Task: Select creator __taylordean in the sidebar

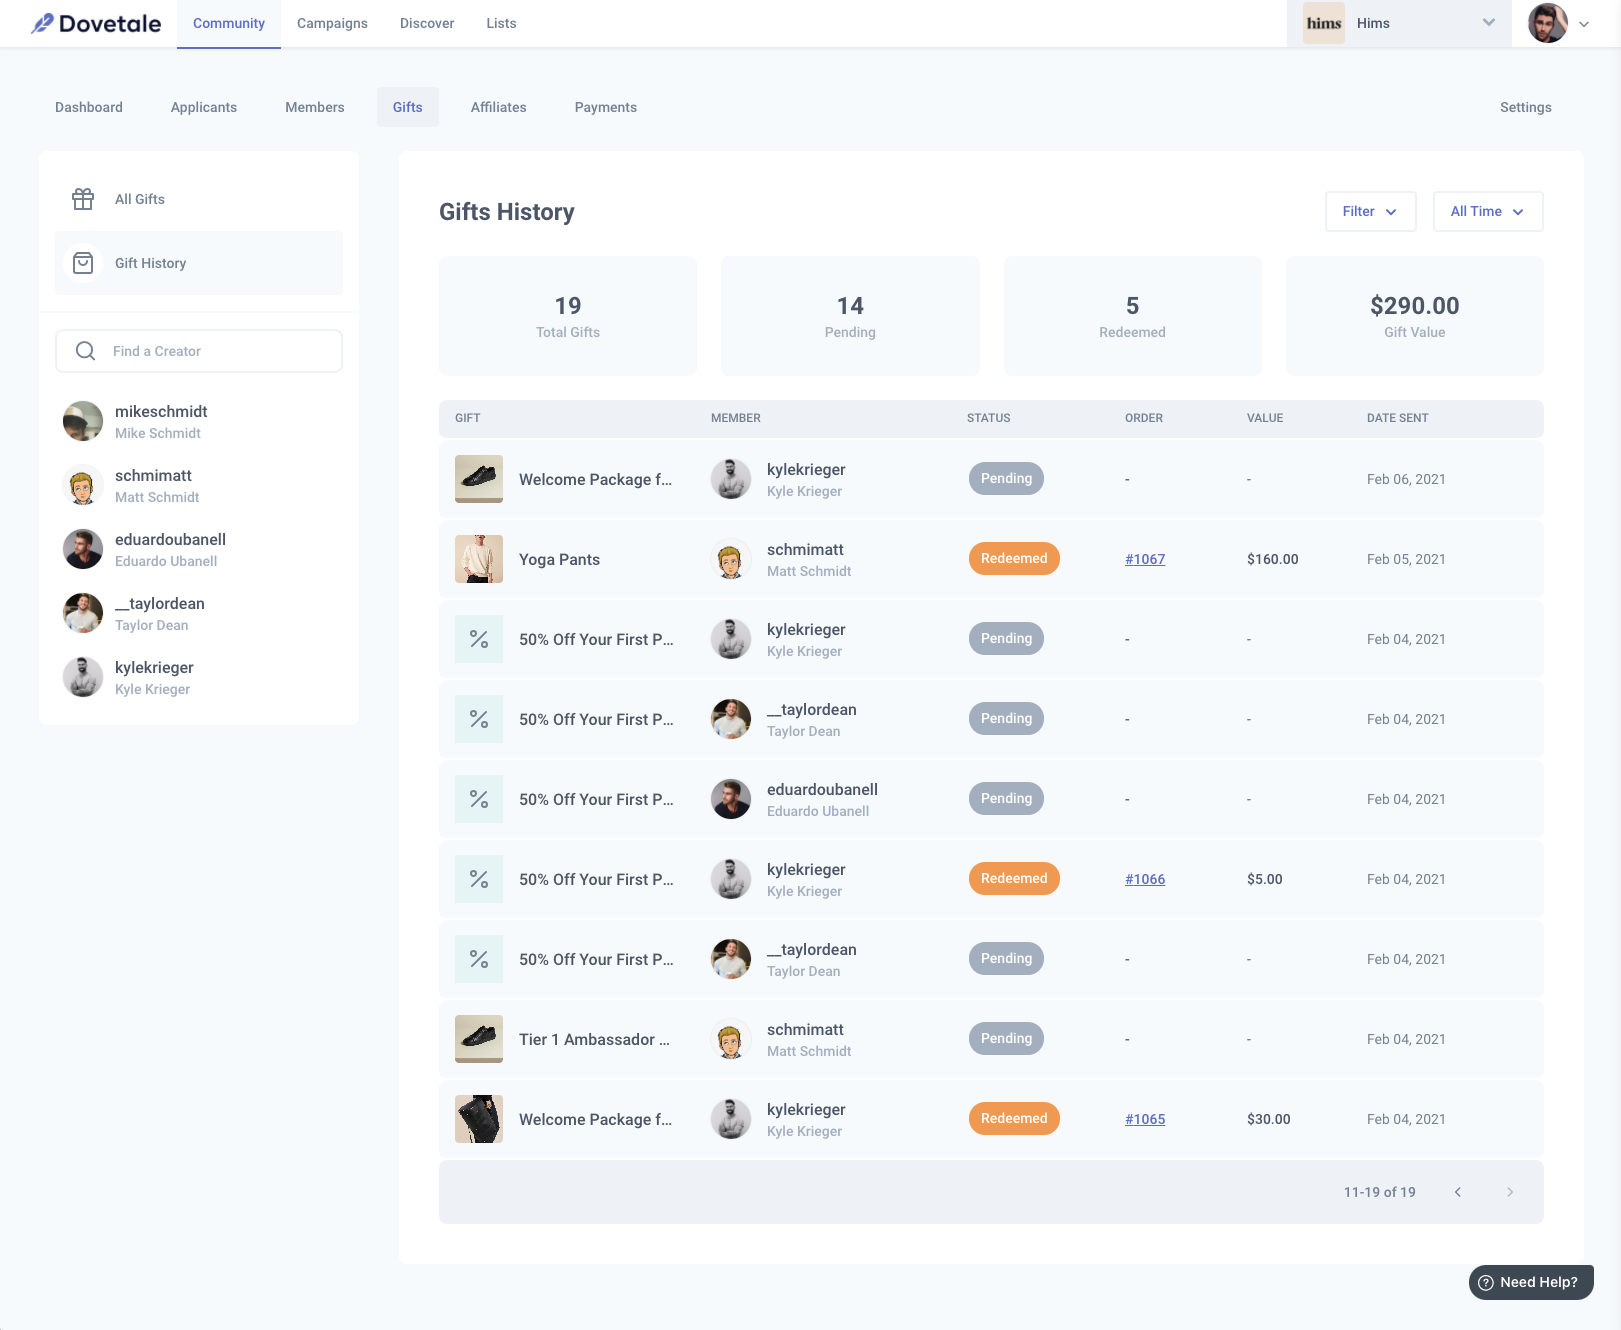Action: coord(199,613)
